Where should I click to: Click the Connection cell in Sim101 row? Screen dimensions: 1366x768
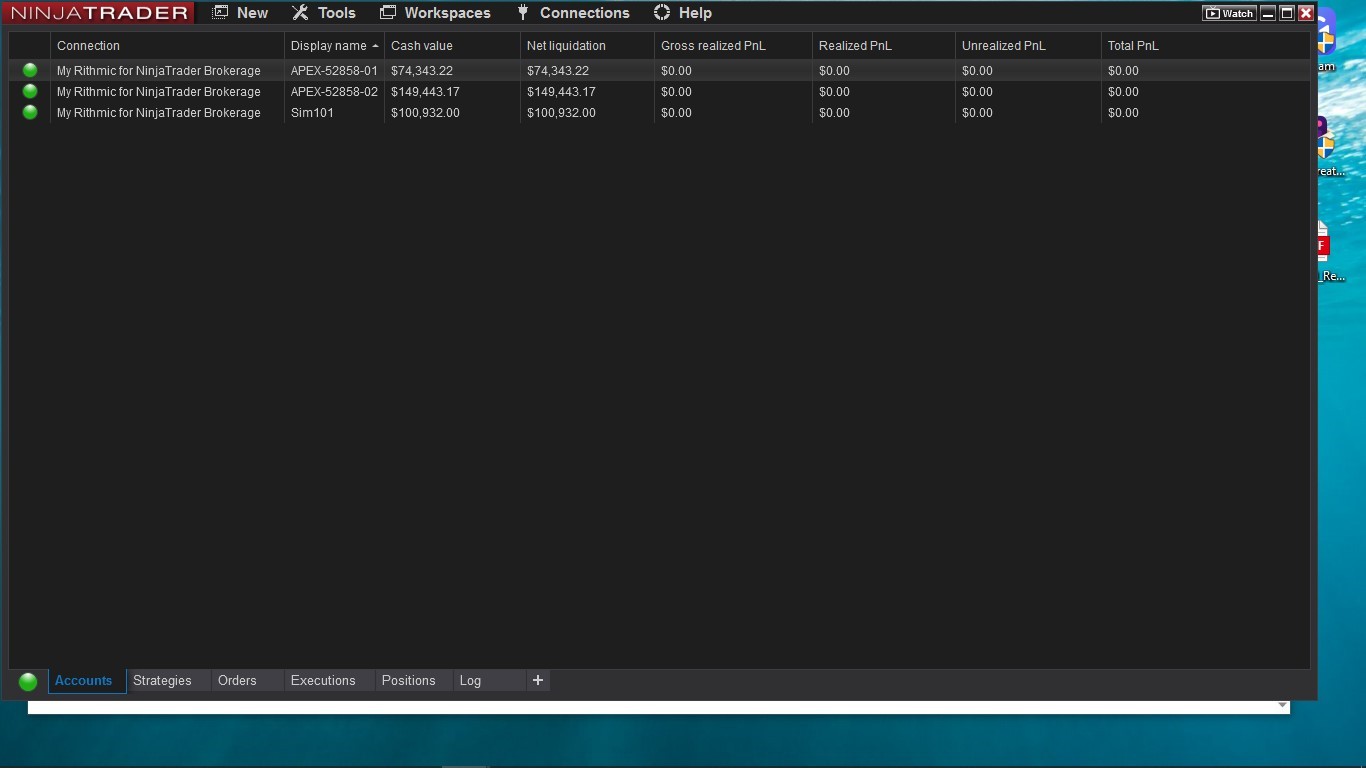[167, 113]
